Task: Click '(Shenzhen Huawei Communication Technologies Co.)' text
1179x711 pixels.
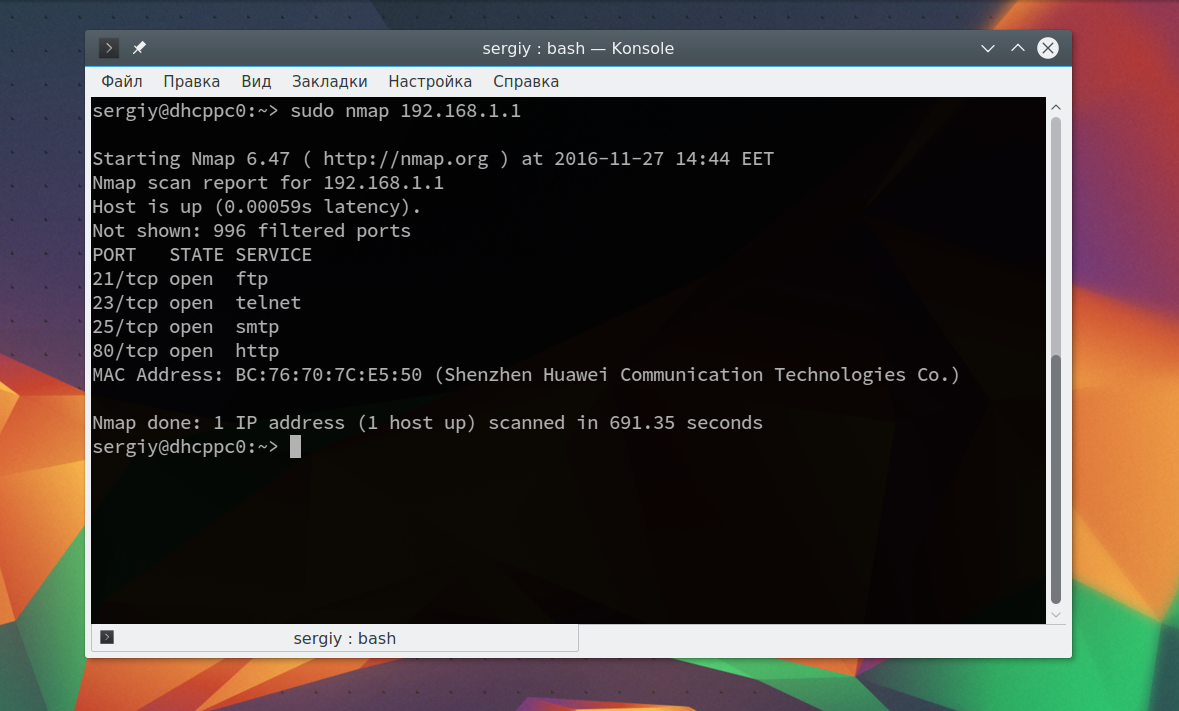Action: 697,375
